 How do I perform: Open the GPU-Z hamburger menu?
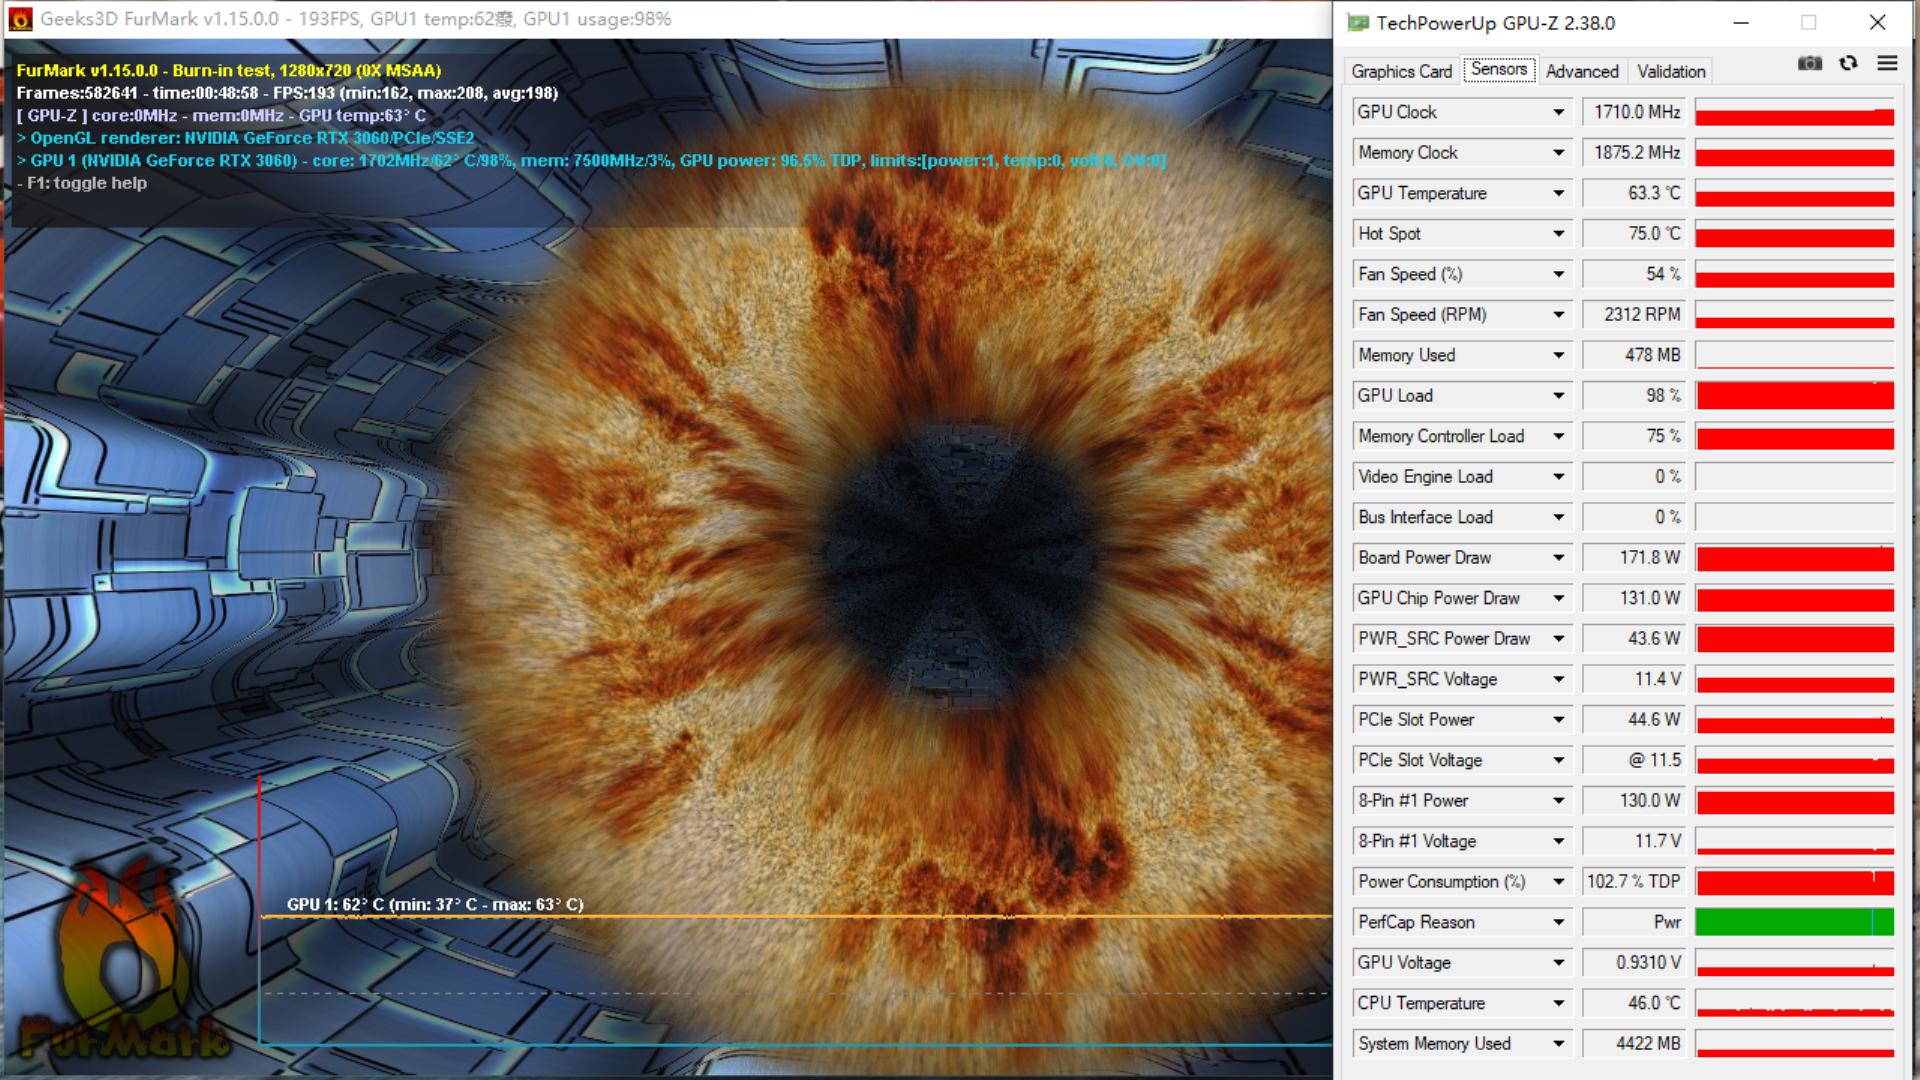[x=1887, y=64]
